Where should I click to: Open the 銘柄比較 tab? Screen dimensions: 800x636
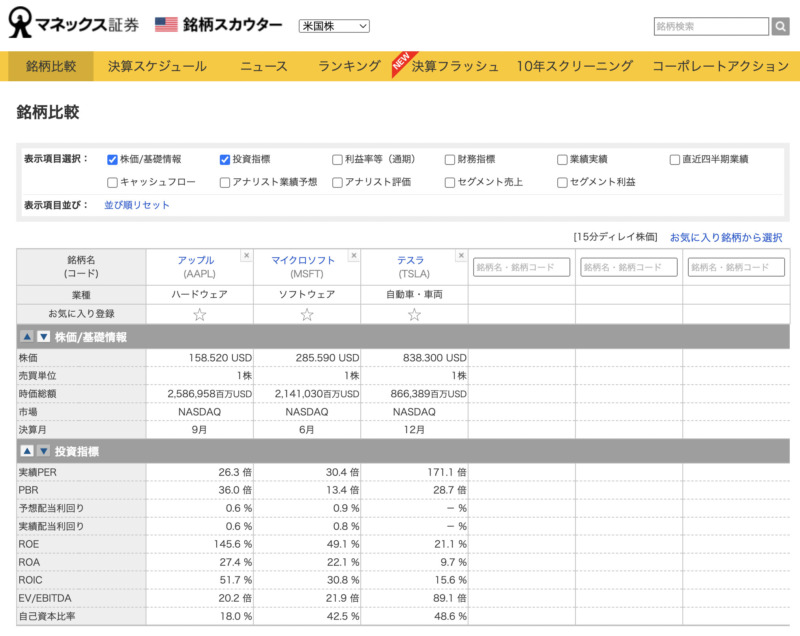coord(51,66)
